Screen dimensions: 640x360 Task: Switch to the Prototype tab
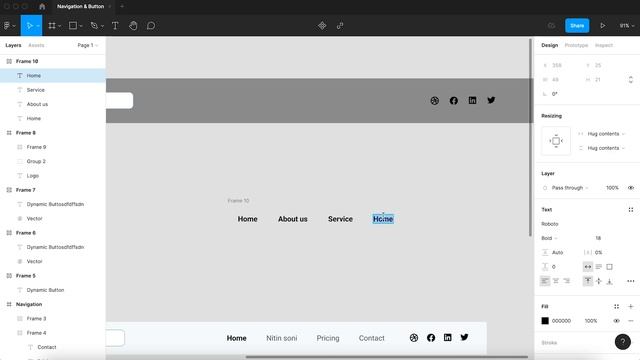576,45
